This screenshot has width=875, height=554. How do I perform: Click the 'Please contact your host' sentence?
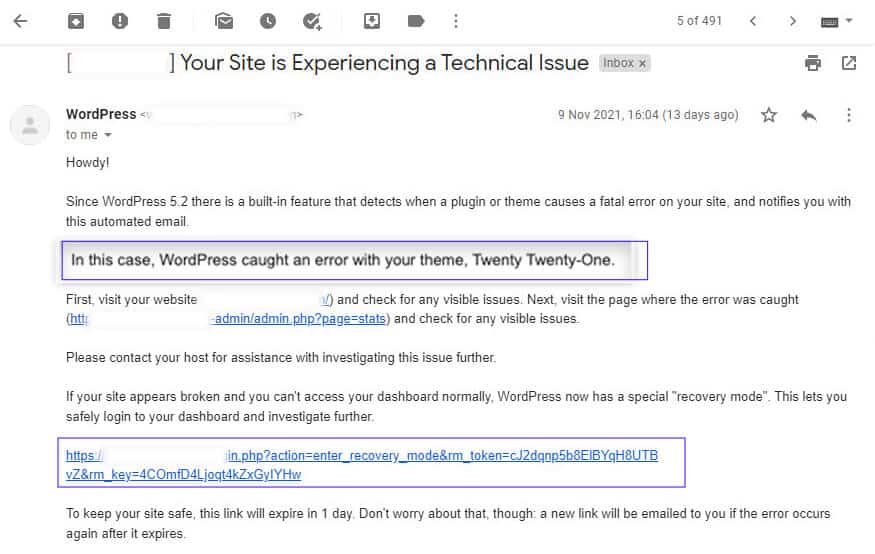pyautogui.click(x=281, y=358)
